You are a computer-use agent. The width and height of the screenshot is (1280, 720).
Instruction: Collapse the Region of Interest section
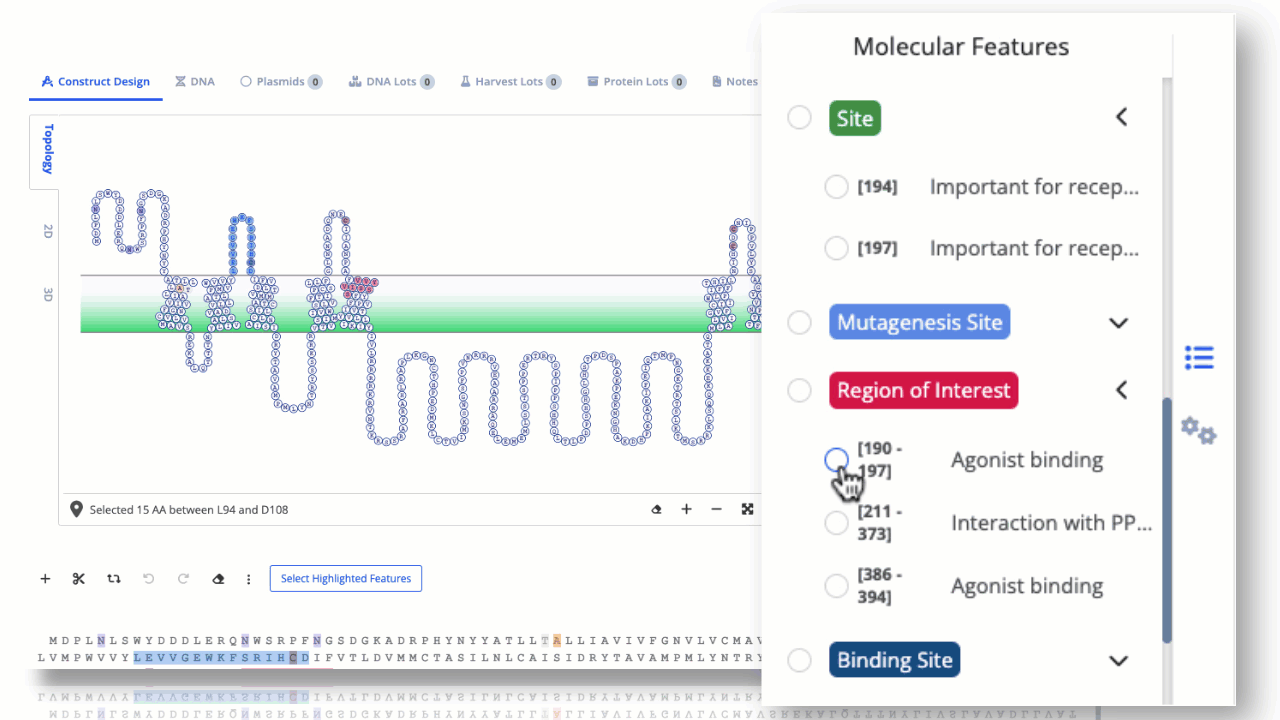coord(1121,390)
